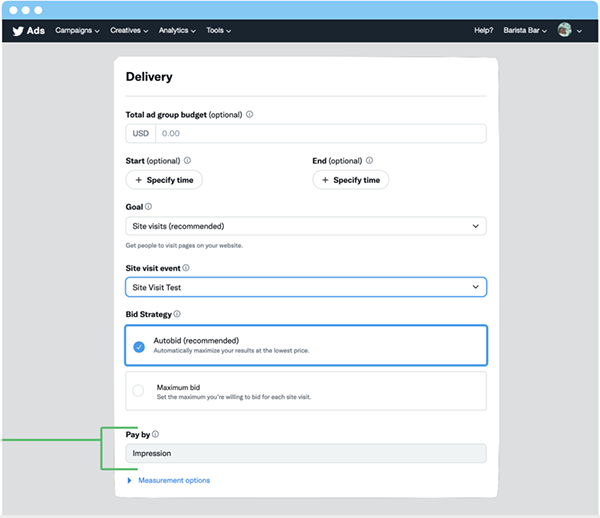Open the Barista Bar account dropdown
The width and height of the screenshot is (600, 518).
tap(525, 31)
